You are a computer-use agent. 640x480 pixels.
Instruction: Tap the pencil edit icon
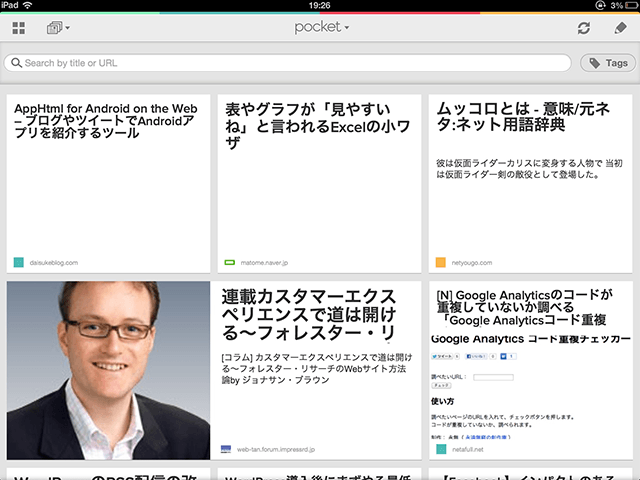(620, 28)
